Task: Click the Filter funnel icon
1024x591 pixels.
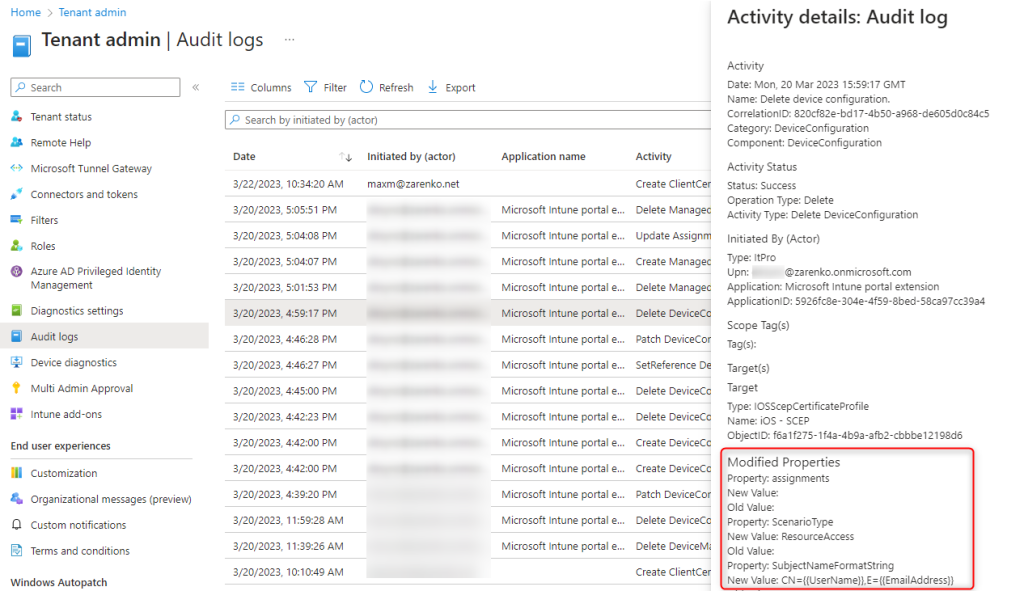Action: [310, 87]
